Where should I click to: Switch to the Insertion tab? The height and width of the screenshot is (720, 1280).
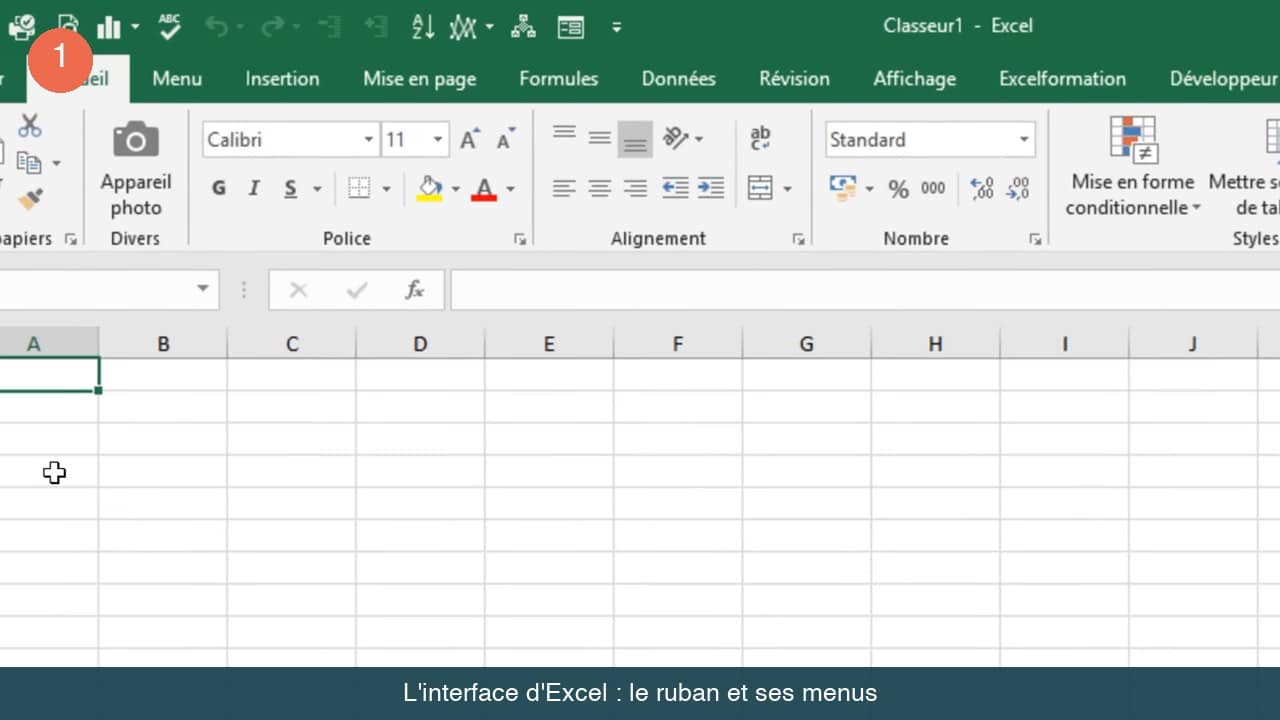[282, 79]
